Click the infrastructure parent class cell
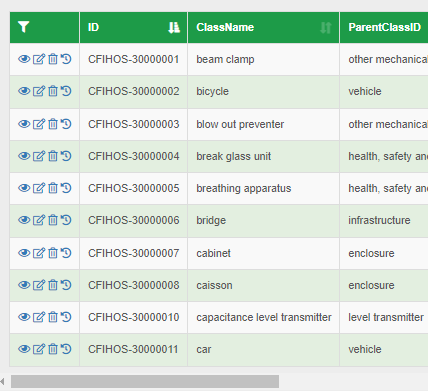This screenshot has height=391, width=428. [x=384, y=220]
